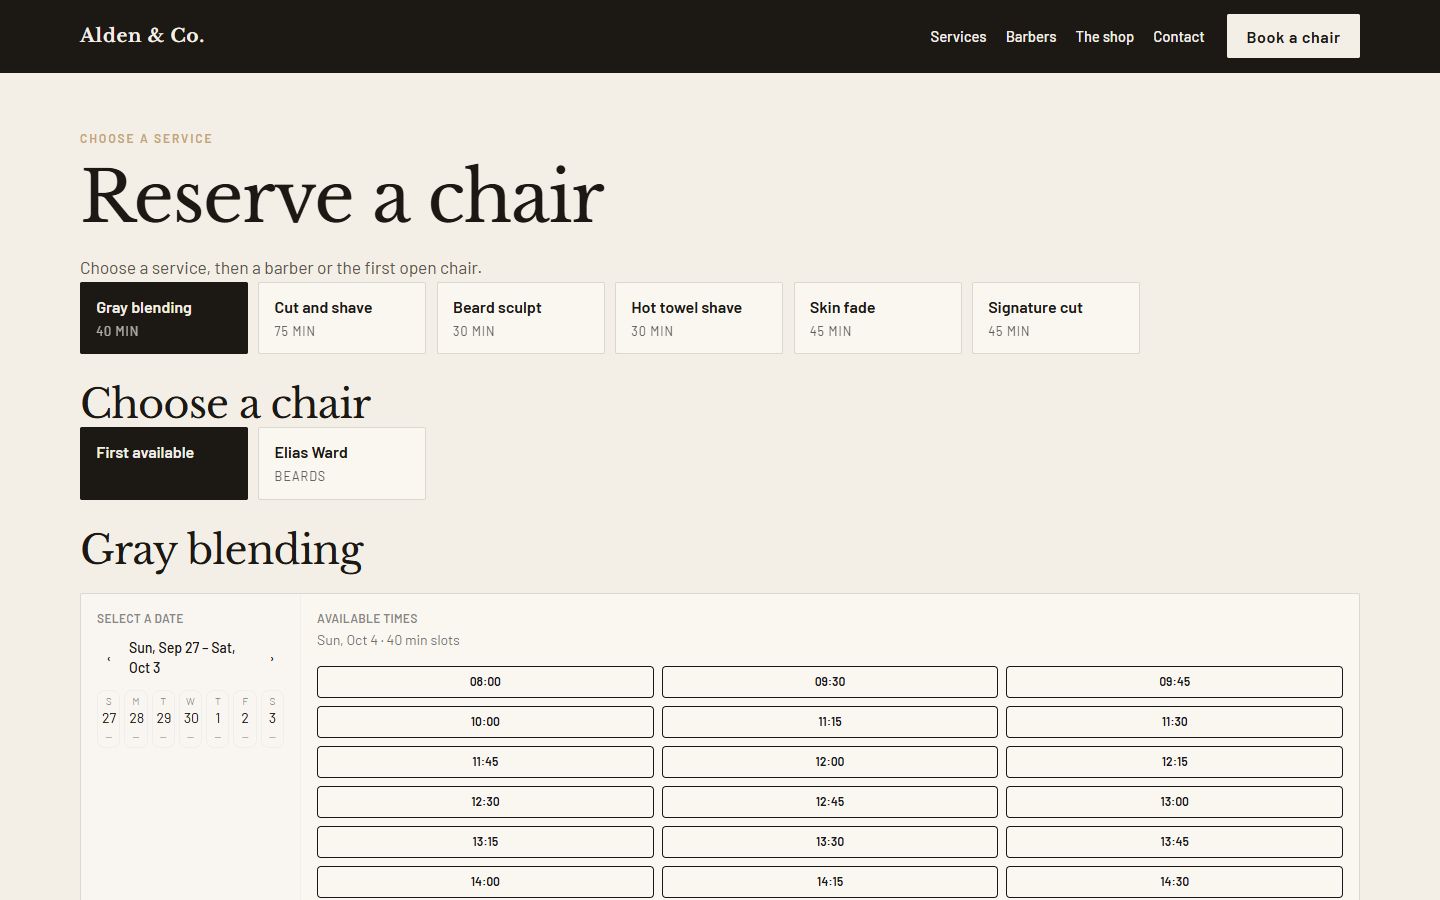Screen dimensions: 1440x900
Task: Click the Book a chair button
Action: (1293, 36)
